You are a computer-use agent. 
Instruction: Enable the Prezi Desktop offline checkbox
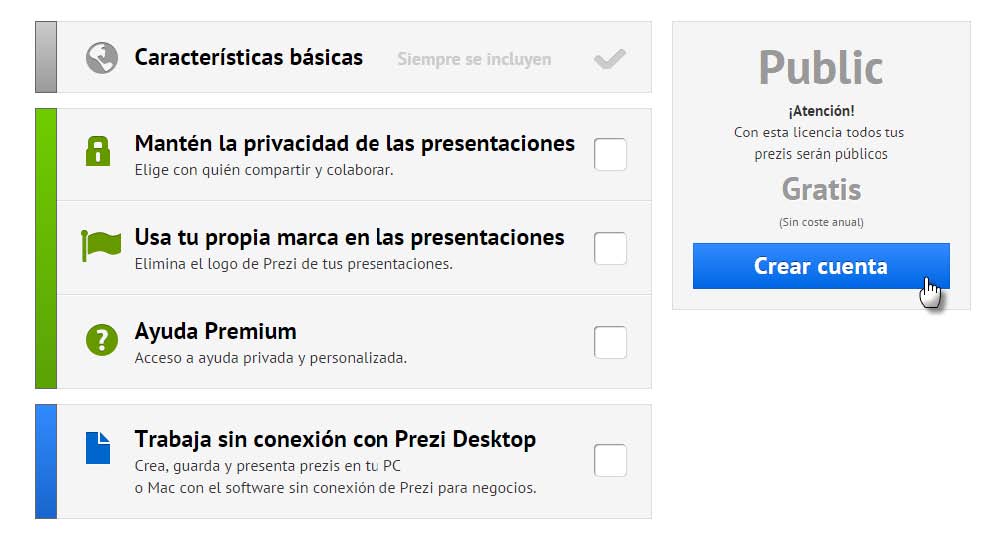coord(610,461)
